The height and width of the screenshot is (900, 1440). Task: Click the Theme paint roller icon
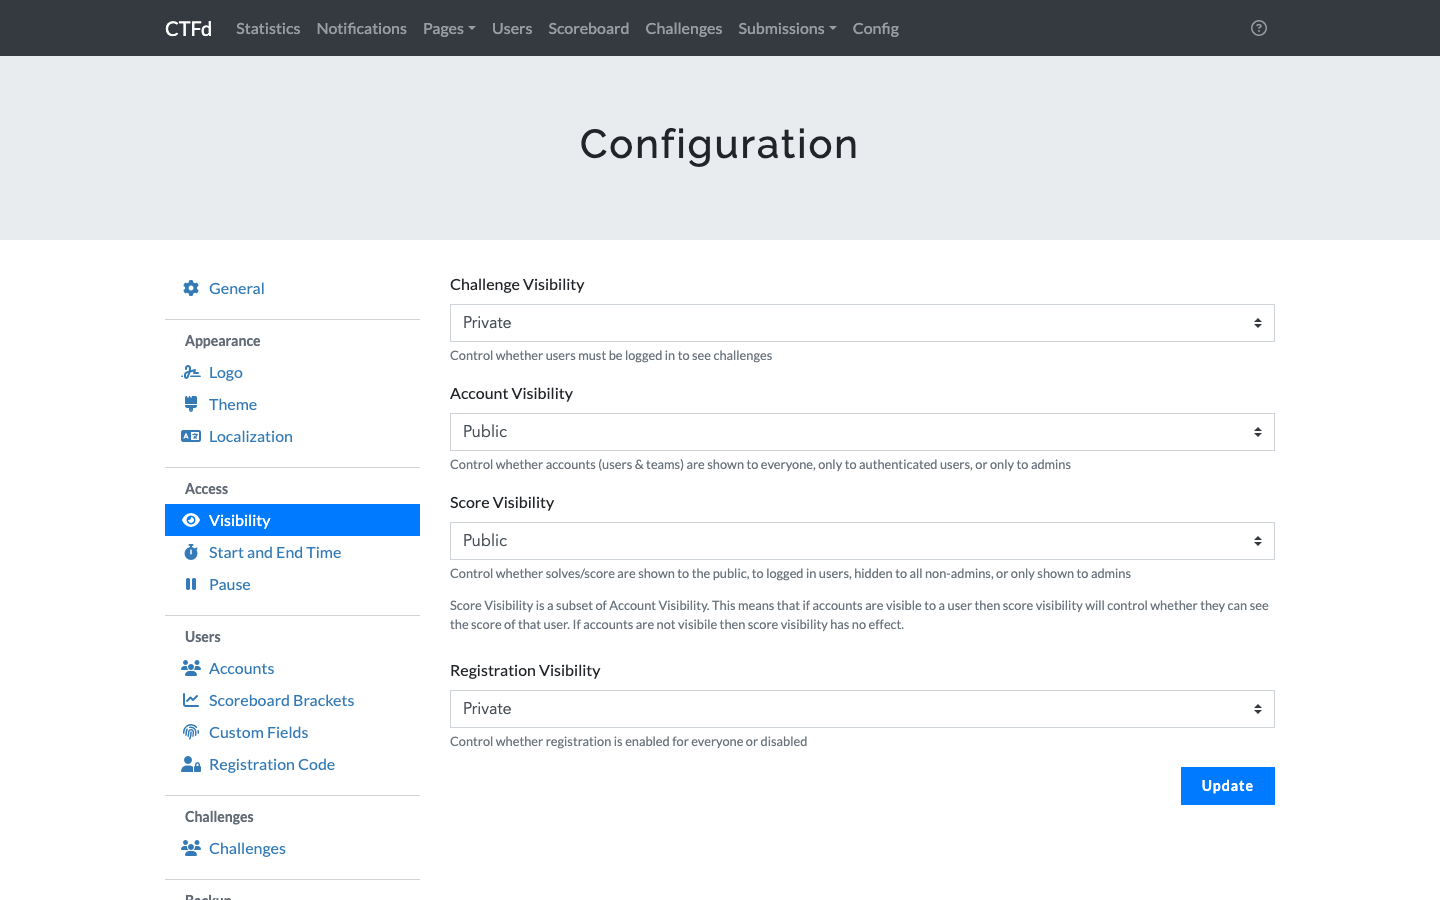click(x=191, y=404)
